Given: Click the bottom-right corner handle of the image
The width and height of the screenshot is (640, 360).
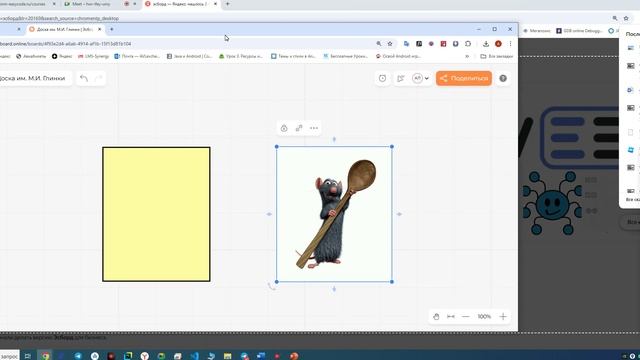Looking at the screenshot, I should coord(392,282).
